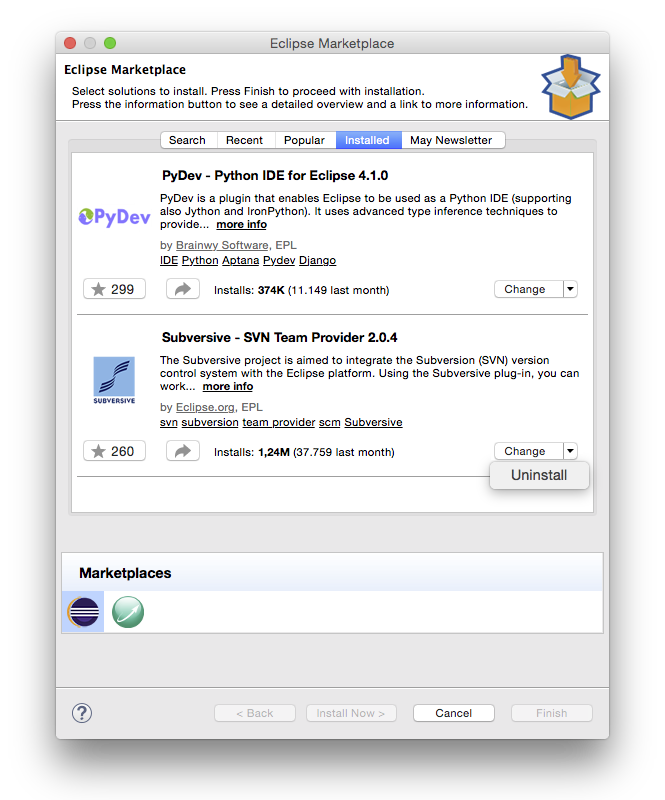Click the Subversive tag link
The height and width of the screenshot is (800, 665).
click(x=373, y=422)
